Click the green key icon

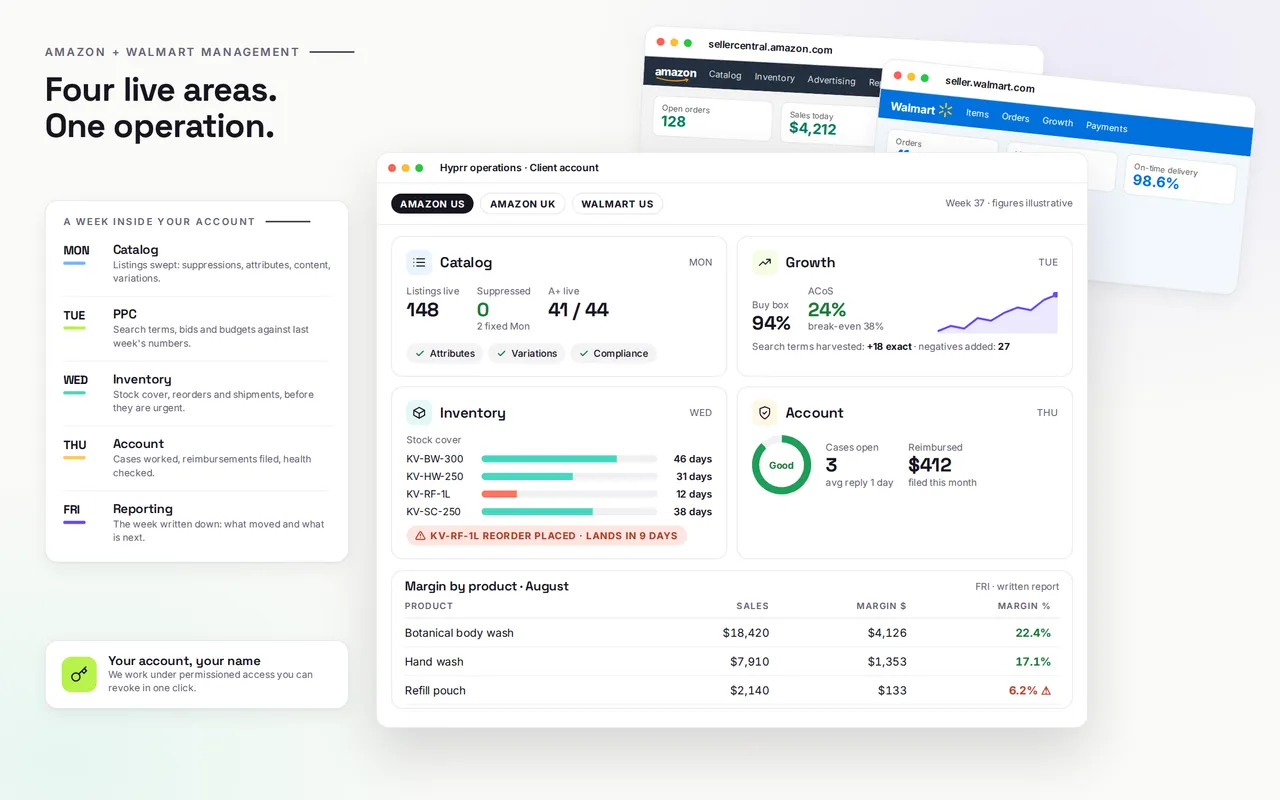[x=79, y=674]
